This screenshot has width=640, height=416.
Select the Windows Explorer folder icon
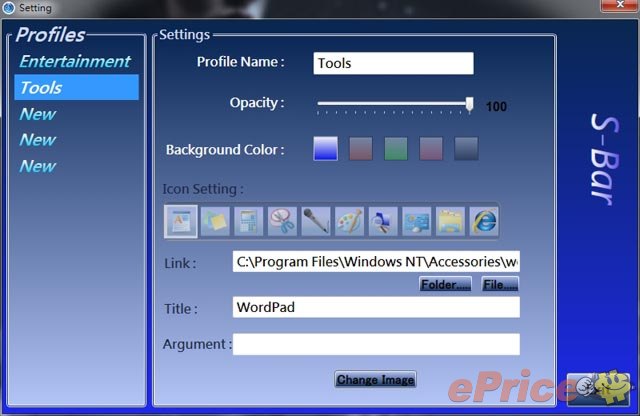[450, 221]
